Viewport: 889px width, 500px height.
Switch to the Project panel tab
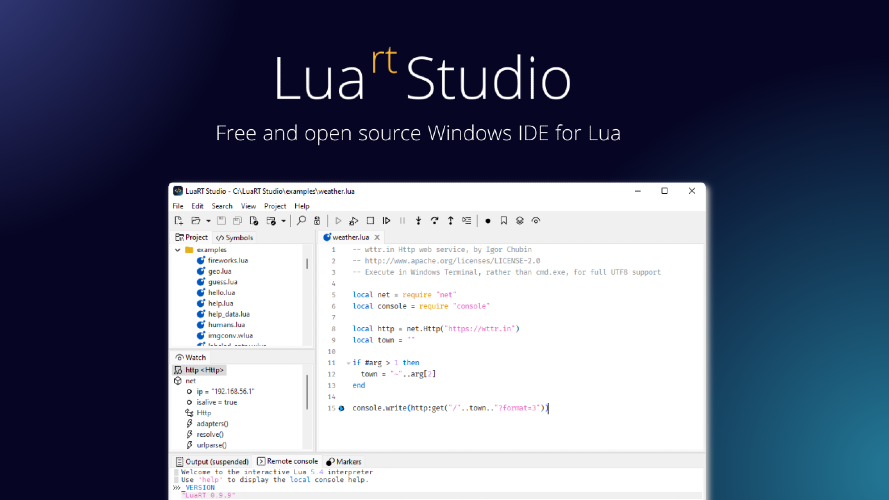pyautogui.click(x=192, y=238)
